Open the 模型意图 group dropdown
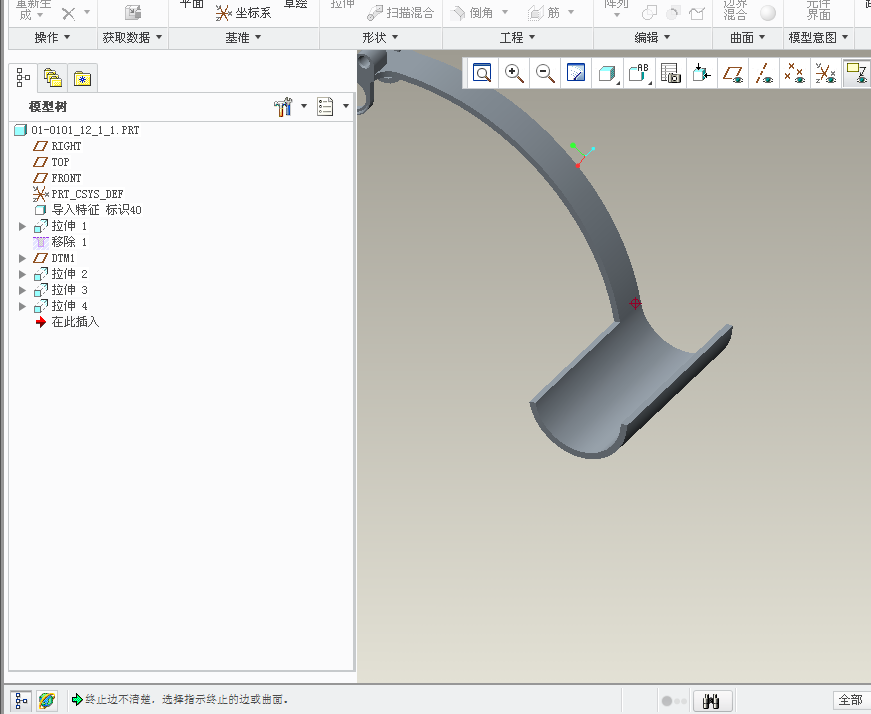The width and height of the screenshot is (871, 714). point(819,37)
